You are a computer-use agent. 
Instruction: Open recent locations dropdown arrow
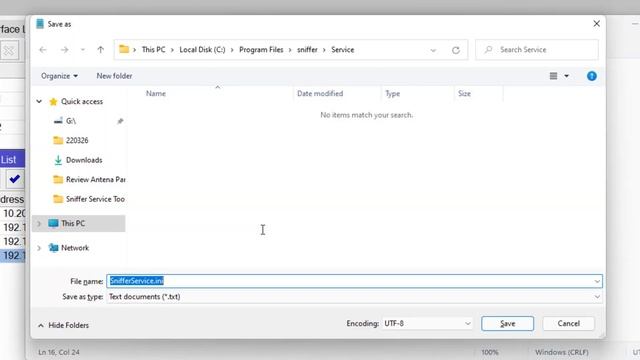click(x=82, y=50)
